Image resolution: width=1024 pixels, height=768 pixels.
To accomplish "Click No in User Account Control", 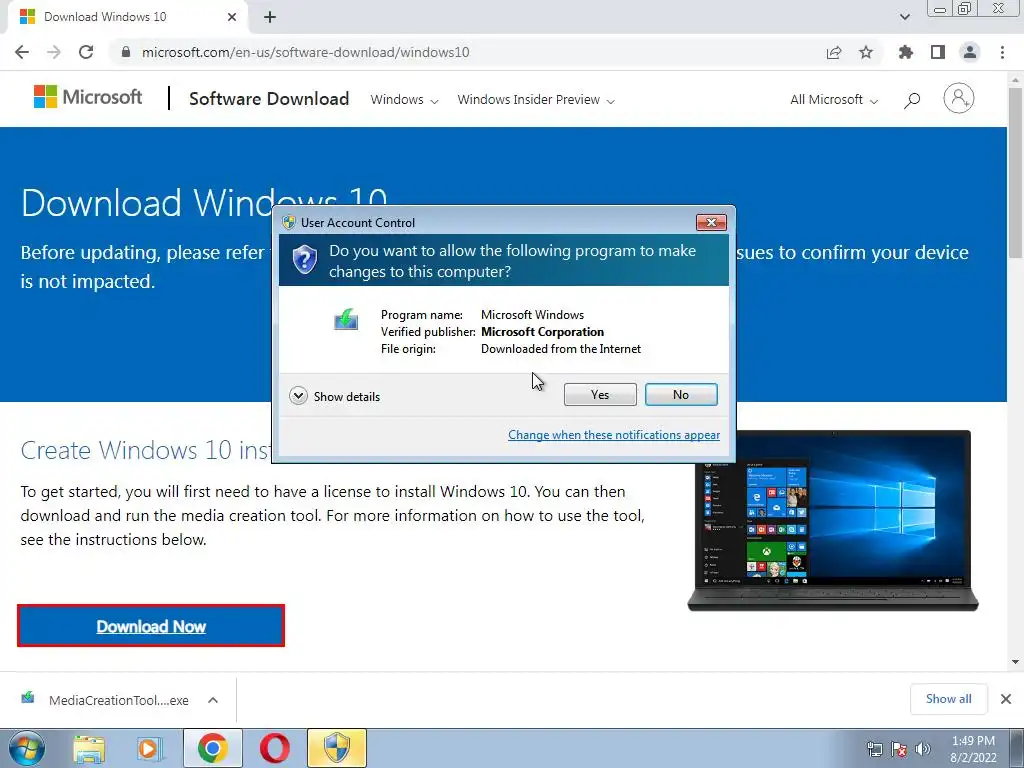I will click(x=681, y=394).
